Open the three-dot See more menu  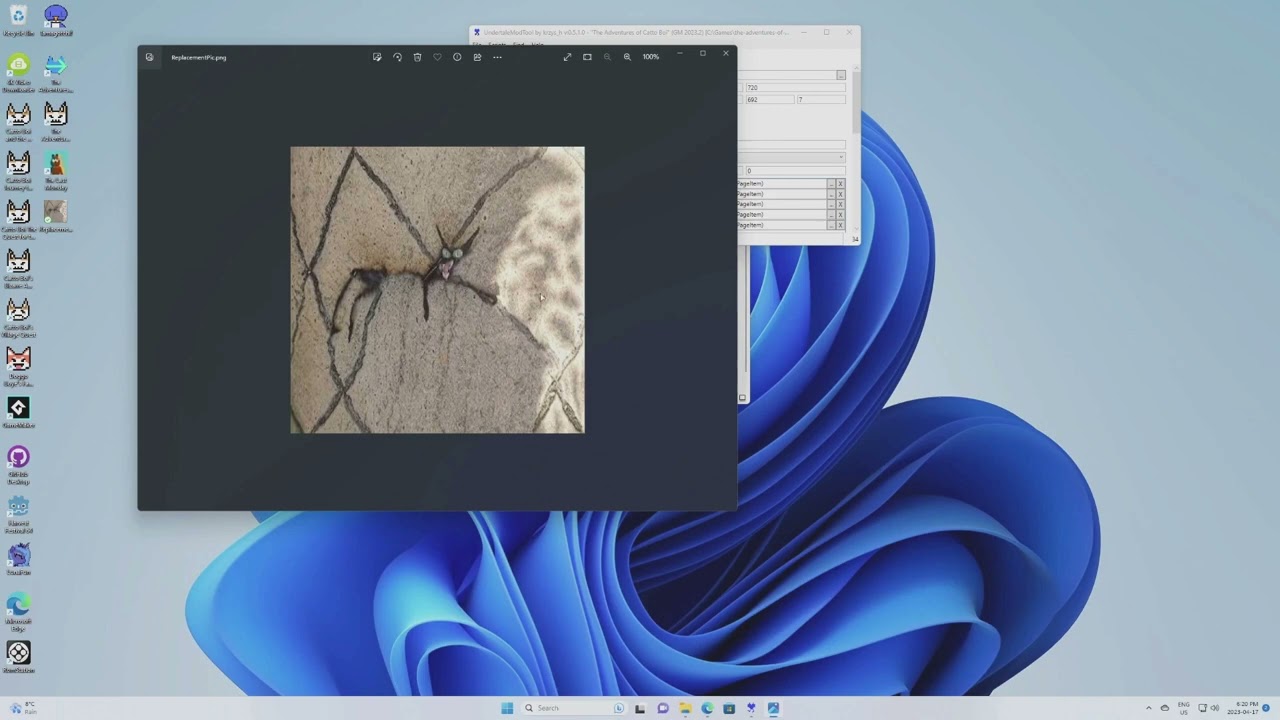click(x=497, y=57)
